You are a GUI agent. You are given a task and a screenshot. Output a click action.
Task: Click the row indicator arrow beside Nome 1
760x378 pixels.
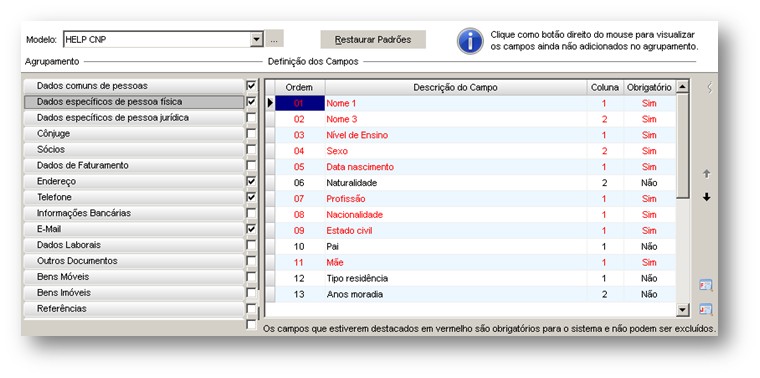point(270,103)
